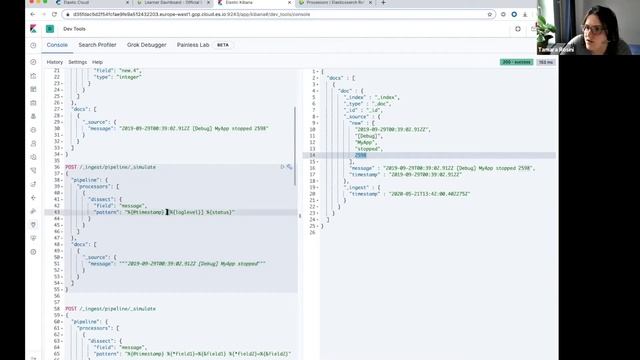Screen dimensions: 640x360
Task: Open Uptime icon in sidebar
Action: point(33,184)
